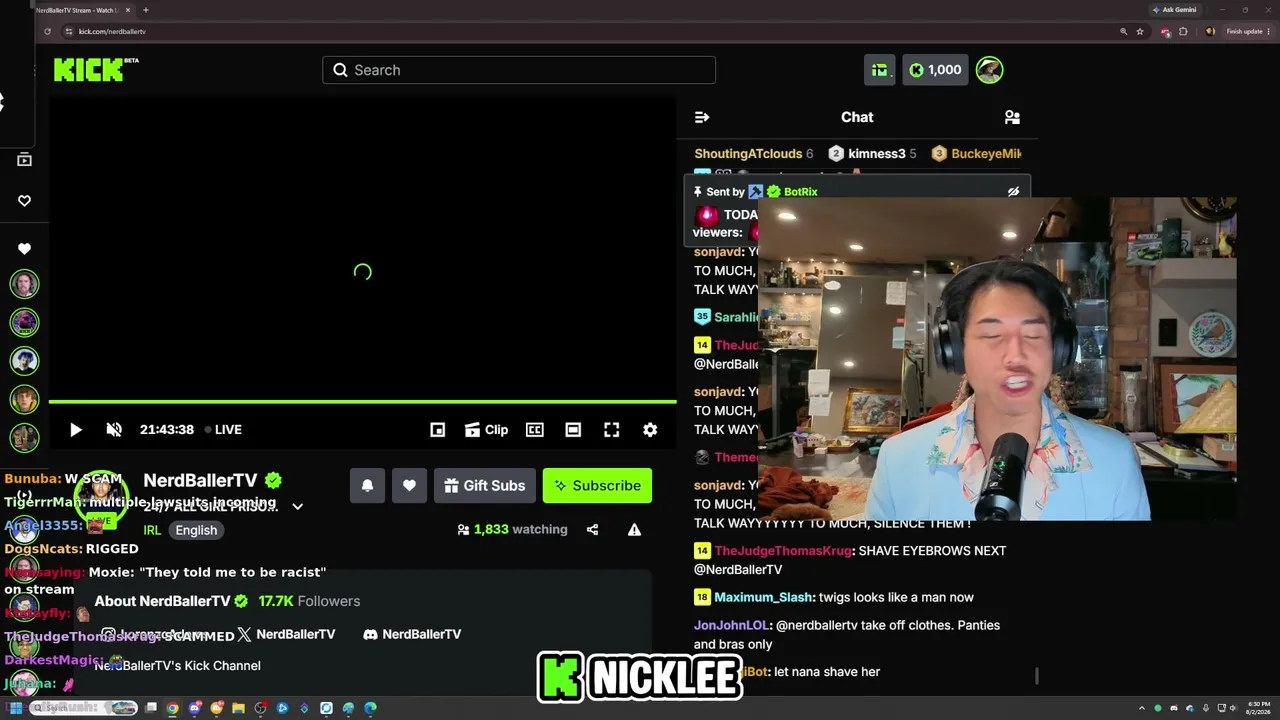This screenshot has height=720, width=1280.
Task: Follow NerdBallerTV with the heart button
Action: [x=409, y=486]
